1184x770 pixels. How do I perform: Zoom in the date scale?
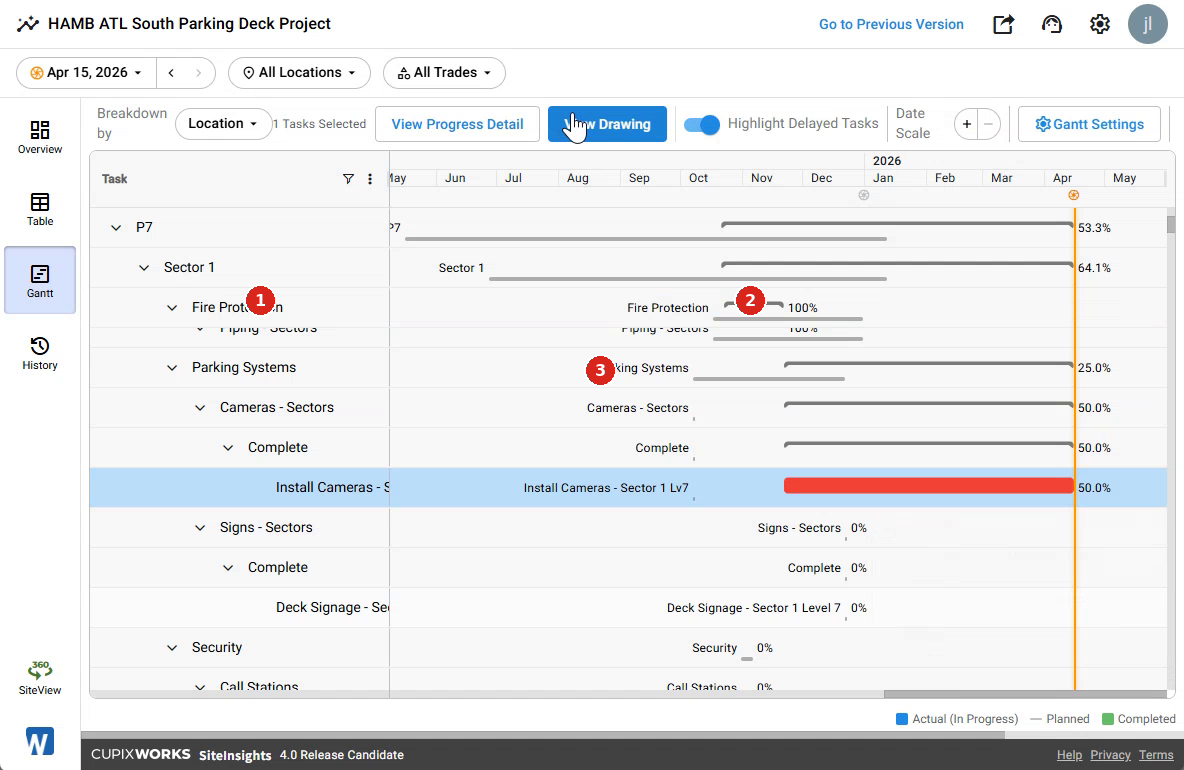(967, 124)
